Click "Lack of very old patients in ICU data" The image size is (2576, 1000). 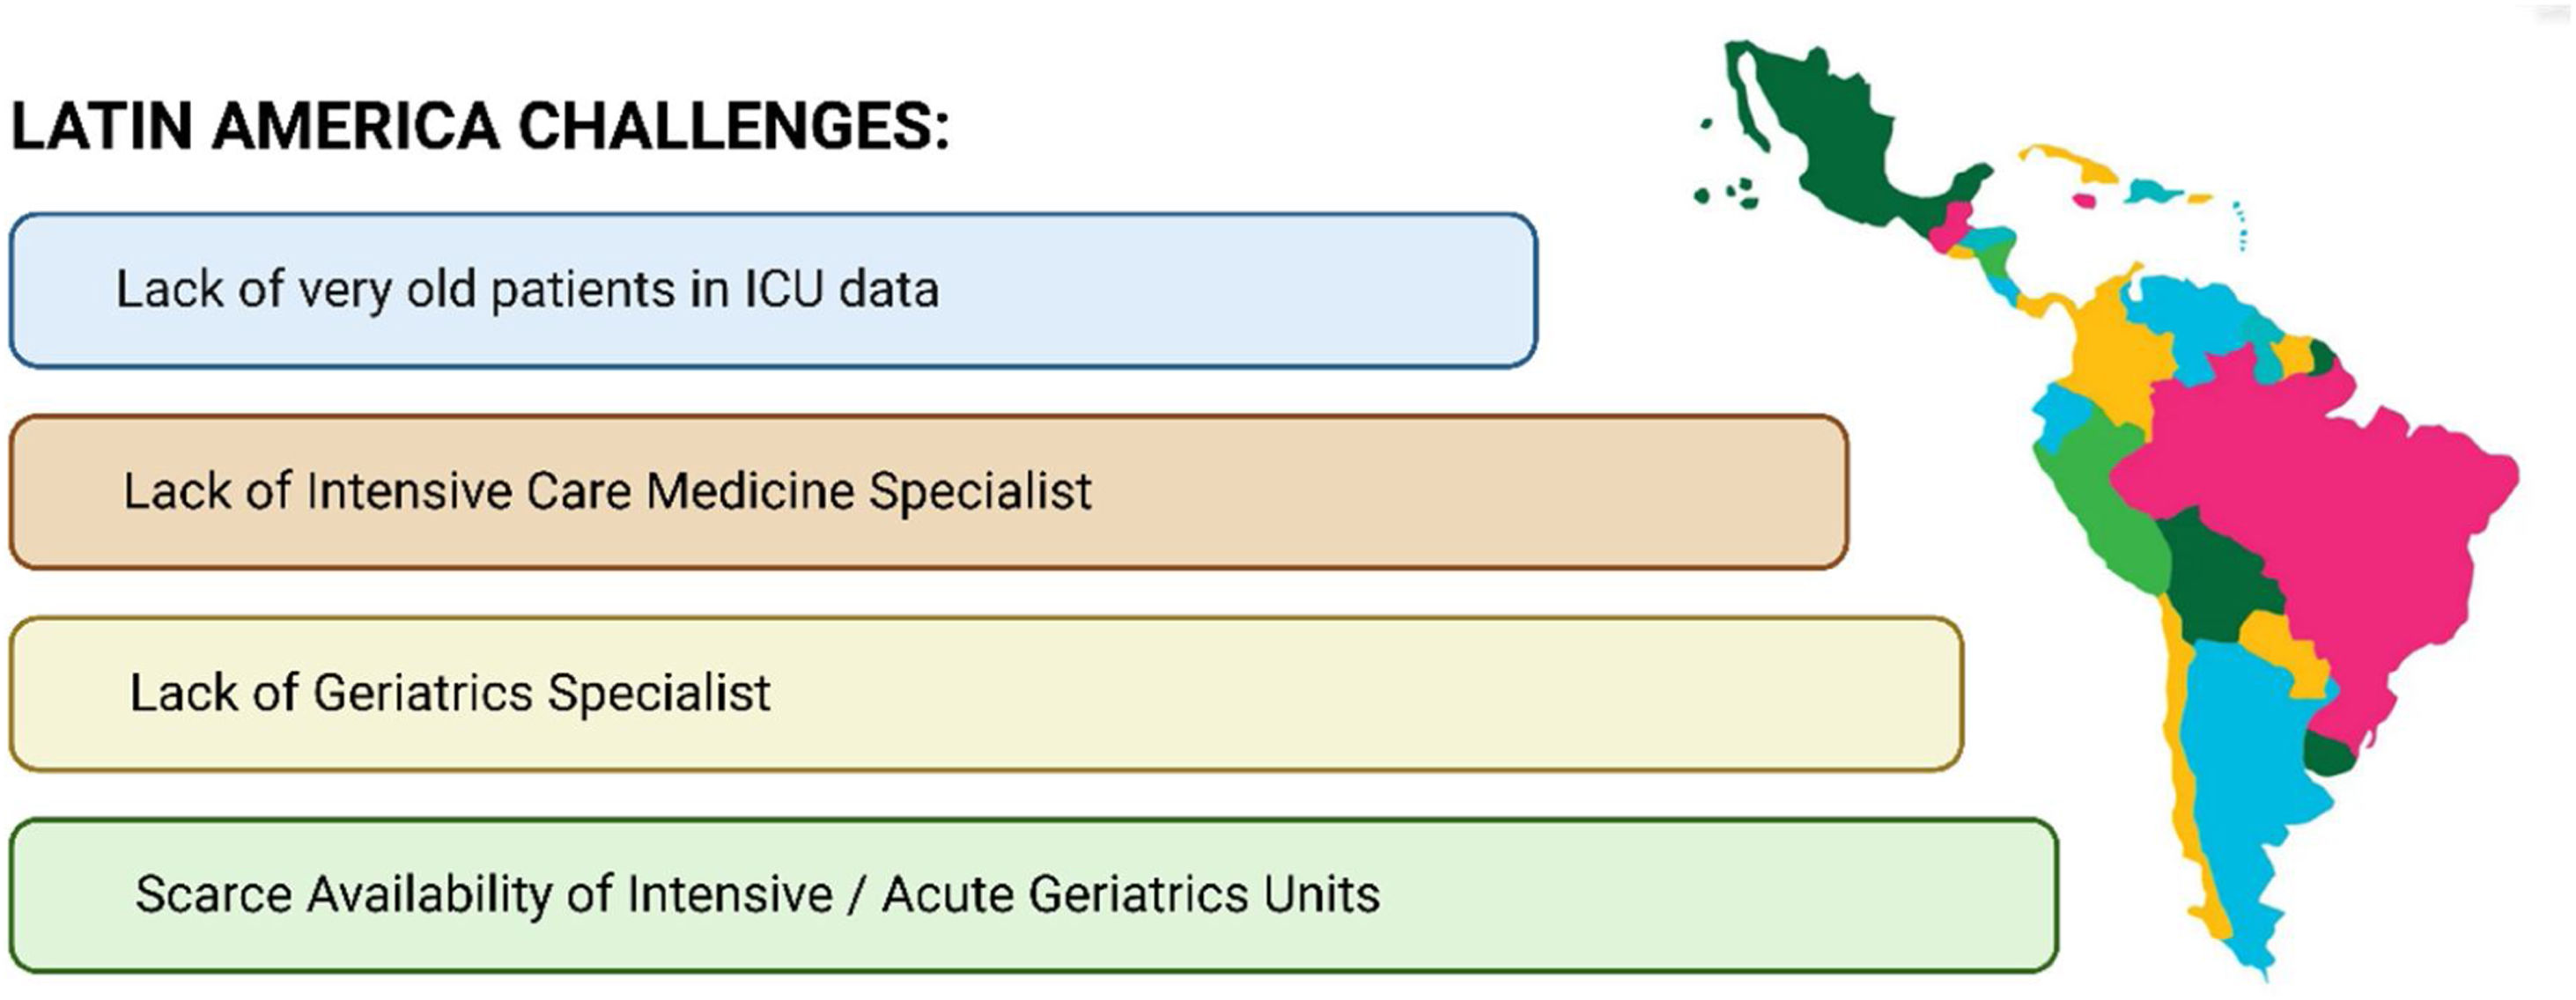point(527,290)
